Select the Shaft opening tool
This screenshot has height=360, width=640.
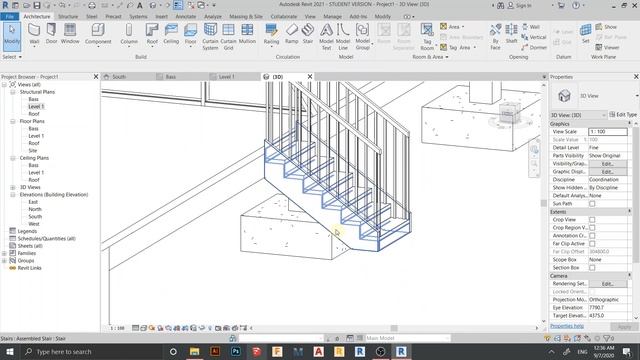pyautogui.click(x=511, y=33)
